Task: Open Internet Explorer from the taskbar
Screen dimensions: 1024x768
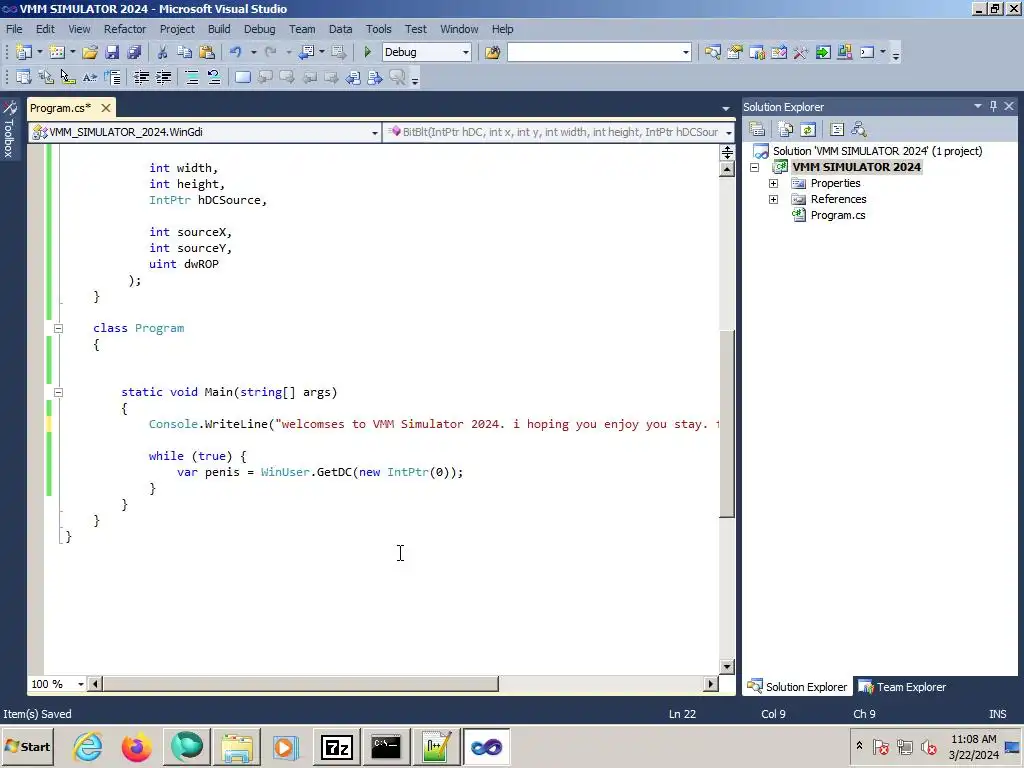Action: pyautogui.click(x=88, y=746)
